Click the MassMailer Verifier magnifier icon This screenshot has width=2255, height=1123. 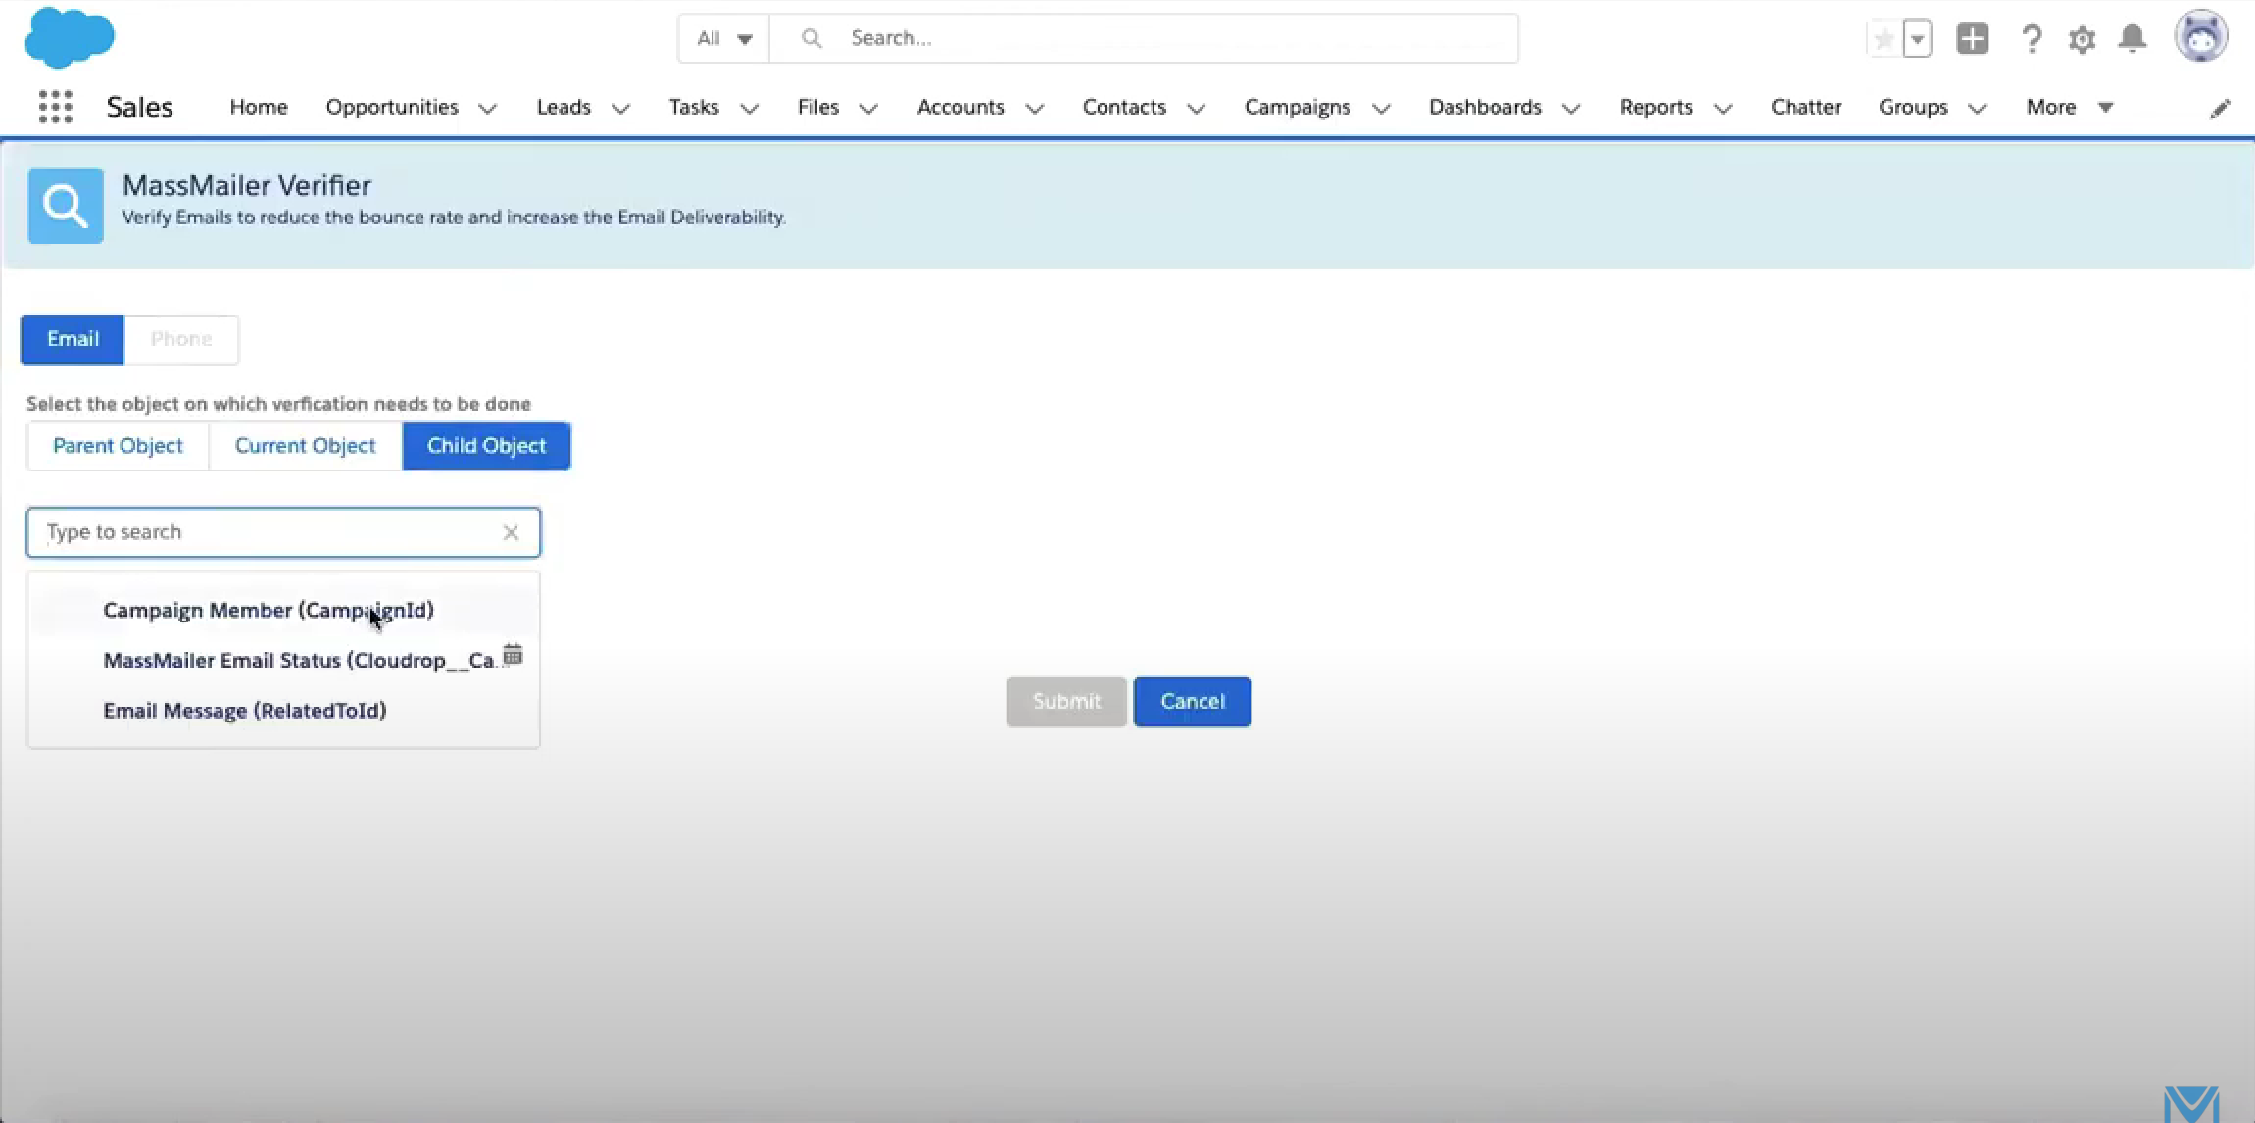65,206
